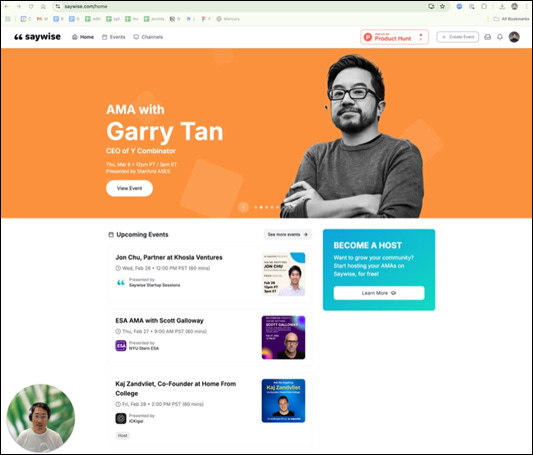
Task: Open the browser extensions puzzle icon
Action: pos(484,6)
